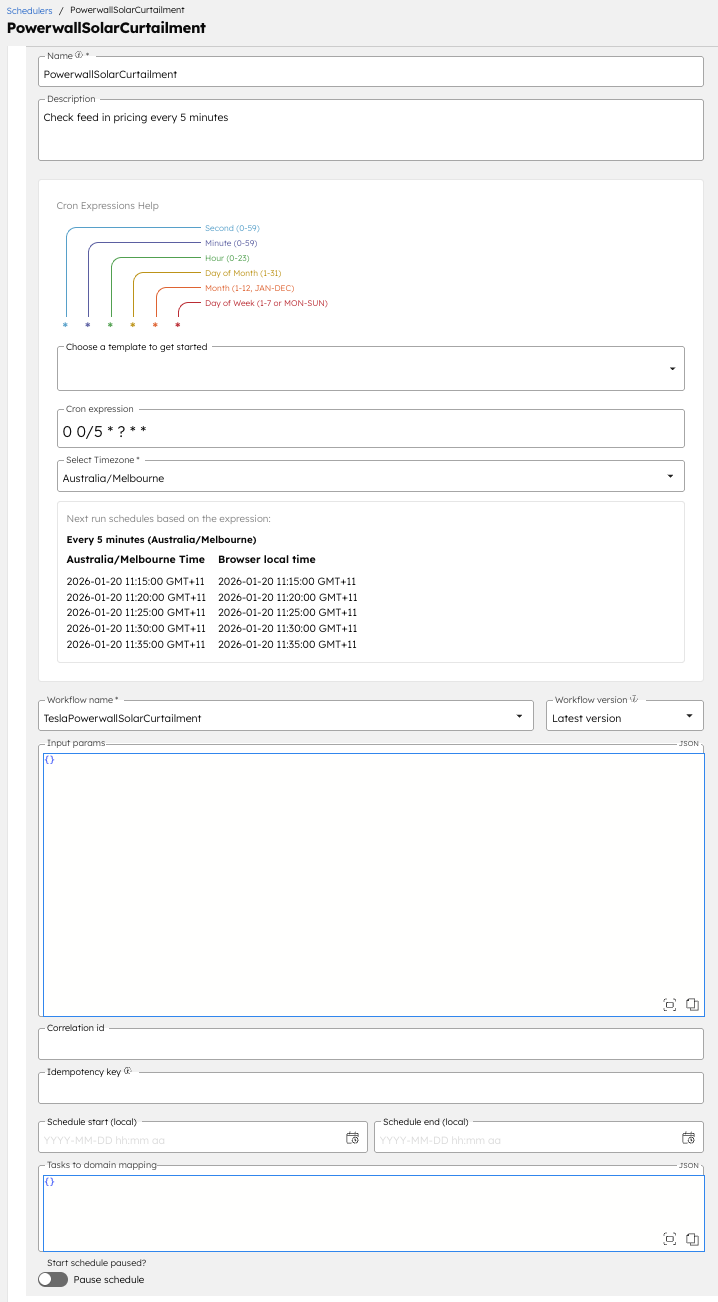Copy the Input params JSON
Image resolution: width=718 pixels, height=1302 pixels.
click(x=691, y=1004)
